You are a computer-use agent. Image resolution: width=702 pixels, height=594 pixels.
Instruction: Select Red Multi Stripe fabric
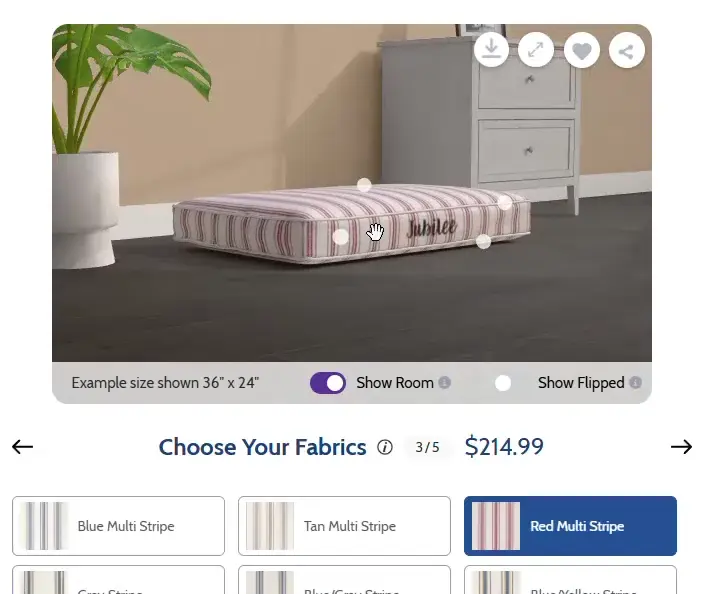coord(570,526)
